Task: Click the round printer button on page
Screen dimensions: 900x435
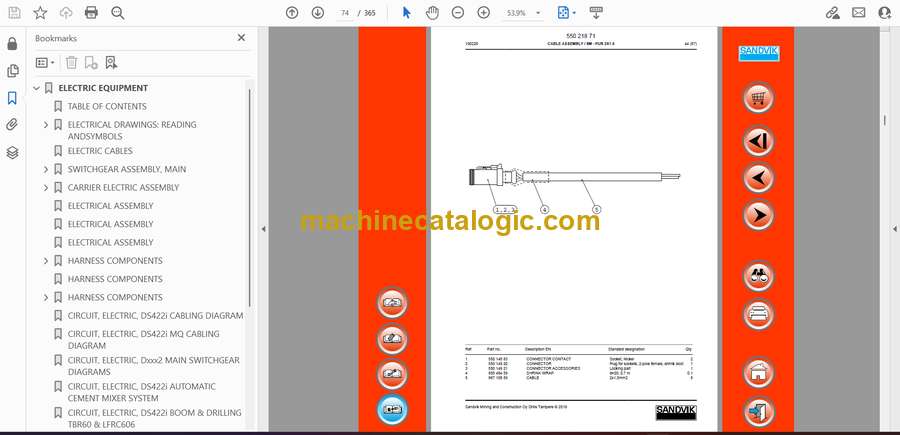Action: click(758, 314)
